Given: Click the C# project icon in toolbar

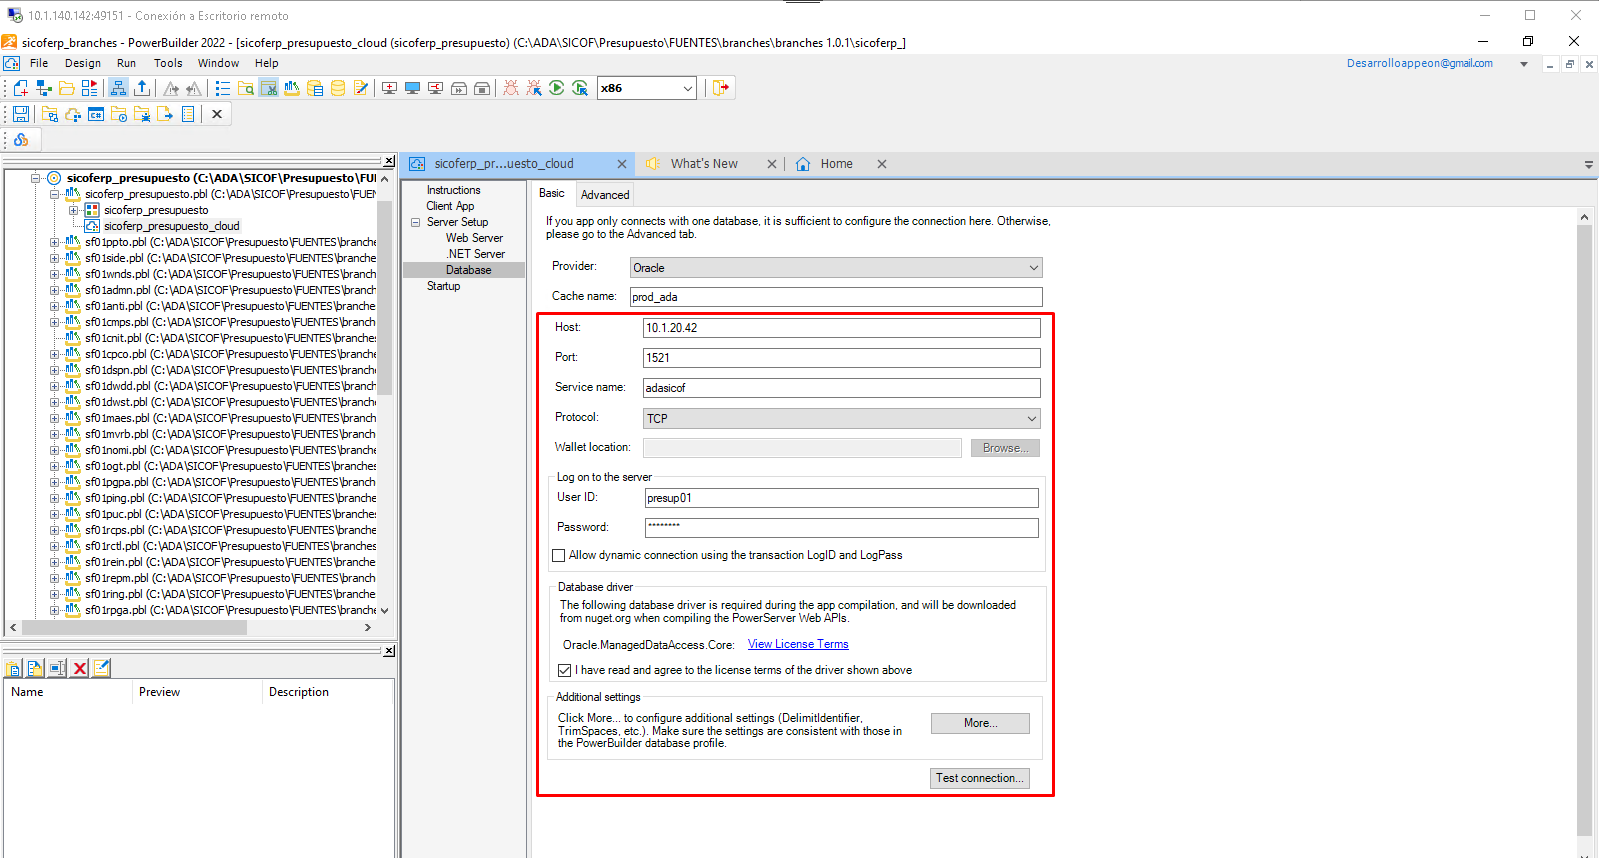Looking at the screenshot, I should (x=96, y=115).
